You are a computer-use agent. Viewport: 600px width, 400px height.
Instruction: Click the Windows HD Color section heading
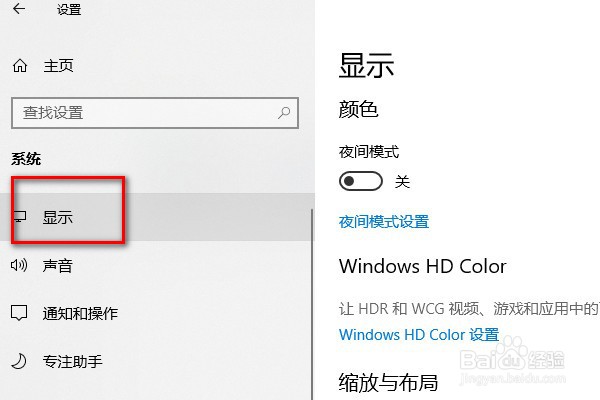pyautogui.click(x=422, y=266)
